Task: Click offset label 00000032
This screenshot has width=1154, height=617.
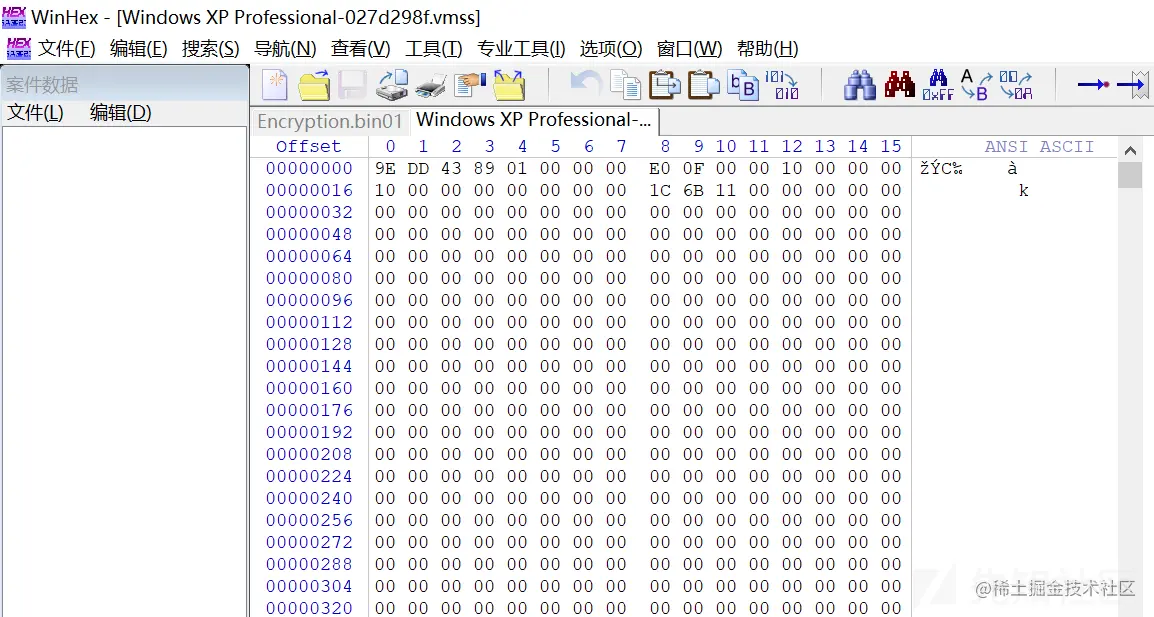Action: pyautogui.click(x=309, y=213)
